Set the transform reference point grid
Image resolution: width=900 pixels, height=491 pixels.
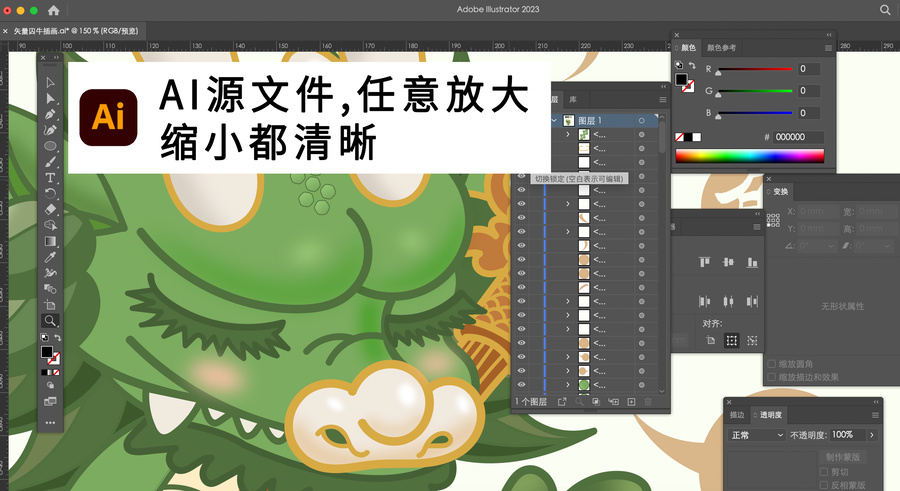(x=773, y=220)
